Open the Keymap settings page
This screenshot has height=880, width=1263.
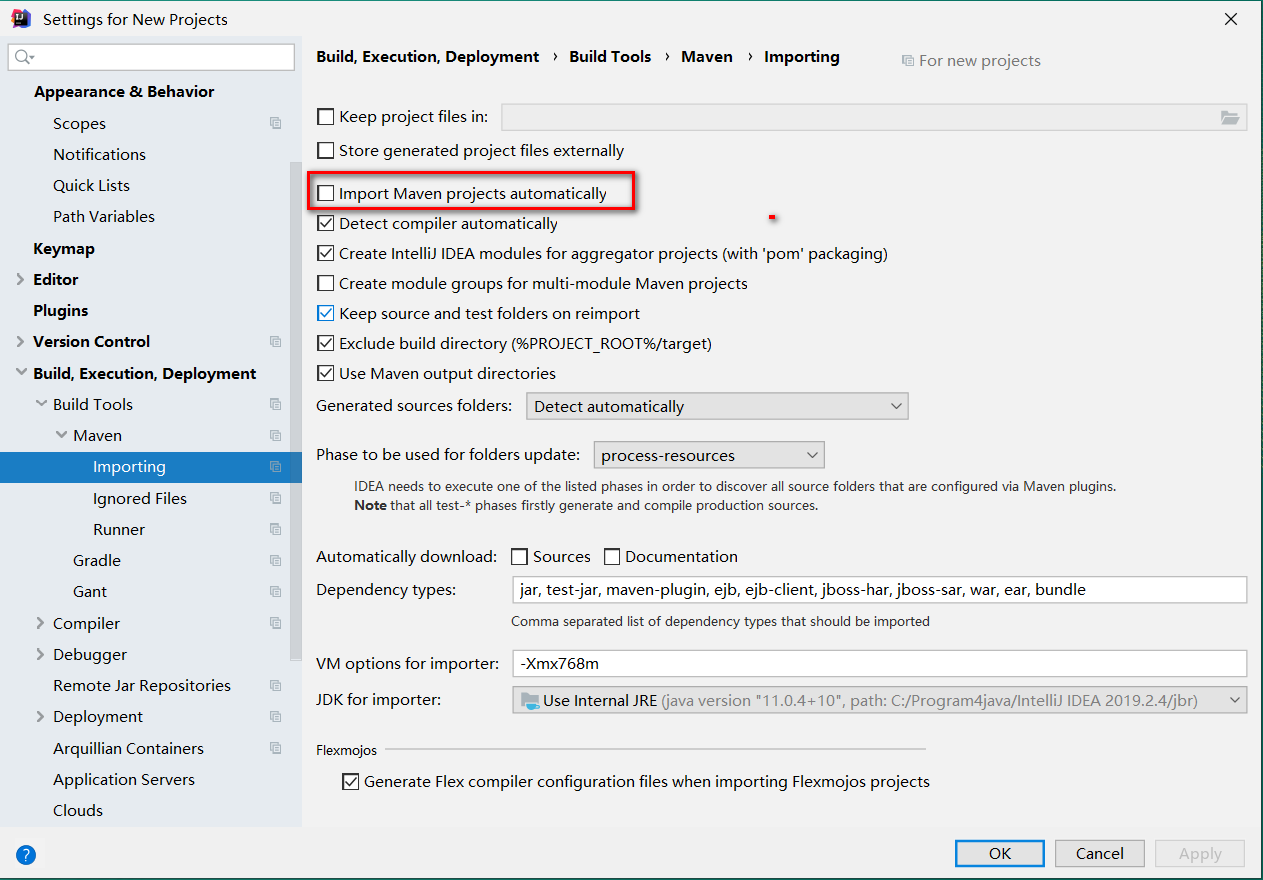tap(64, 249)
